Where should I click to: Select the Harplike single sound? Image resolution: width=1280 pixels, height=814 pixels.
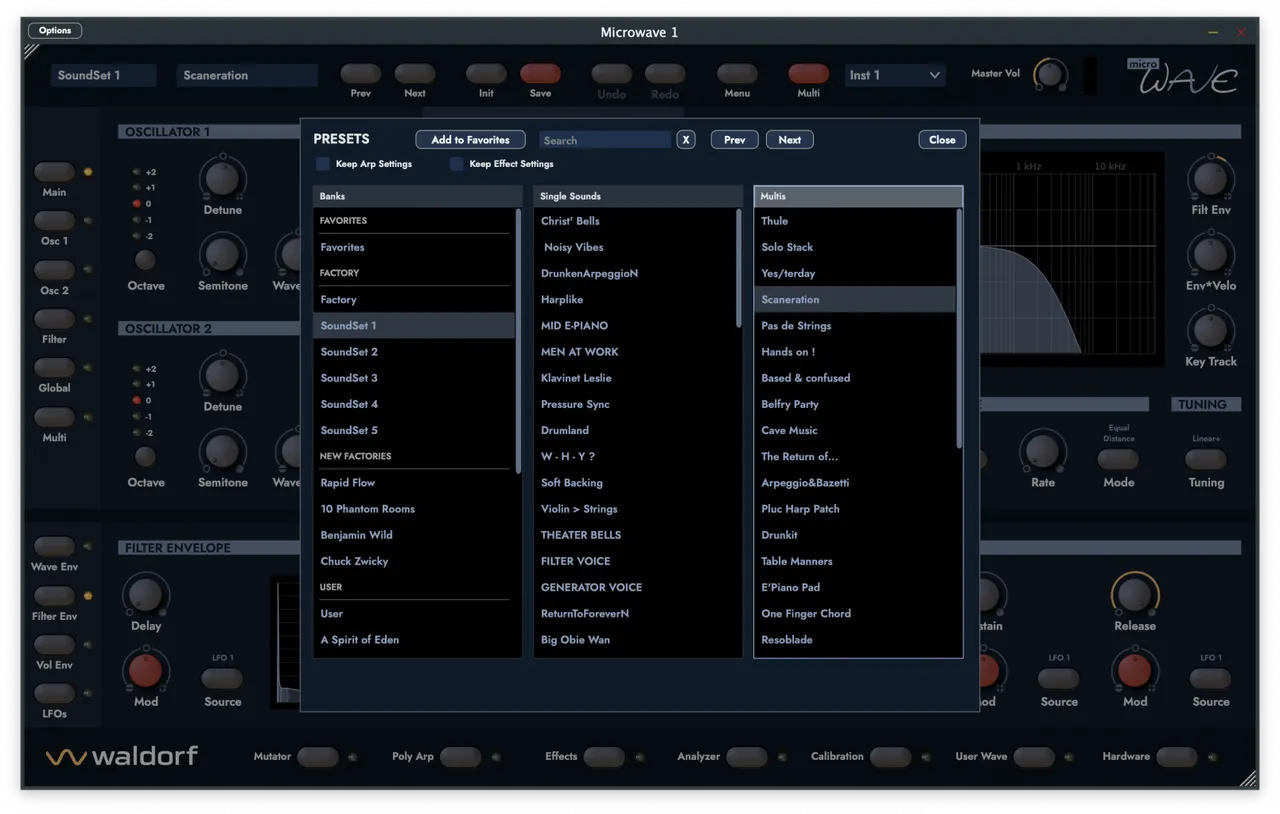635,299
